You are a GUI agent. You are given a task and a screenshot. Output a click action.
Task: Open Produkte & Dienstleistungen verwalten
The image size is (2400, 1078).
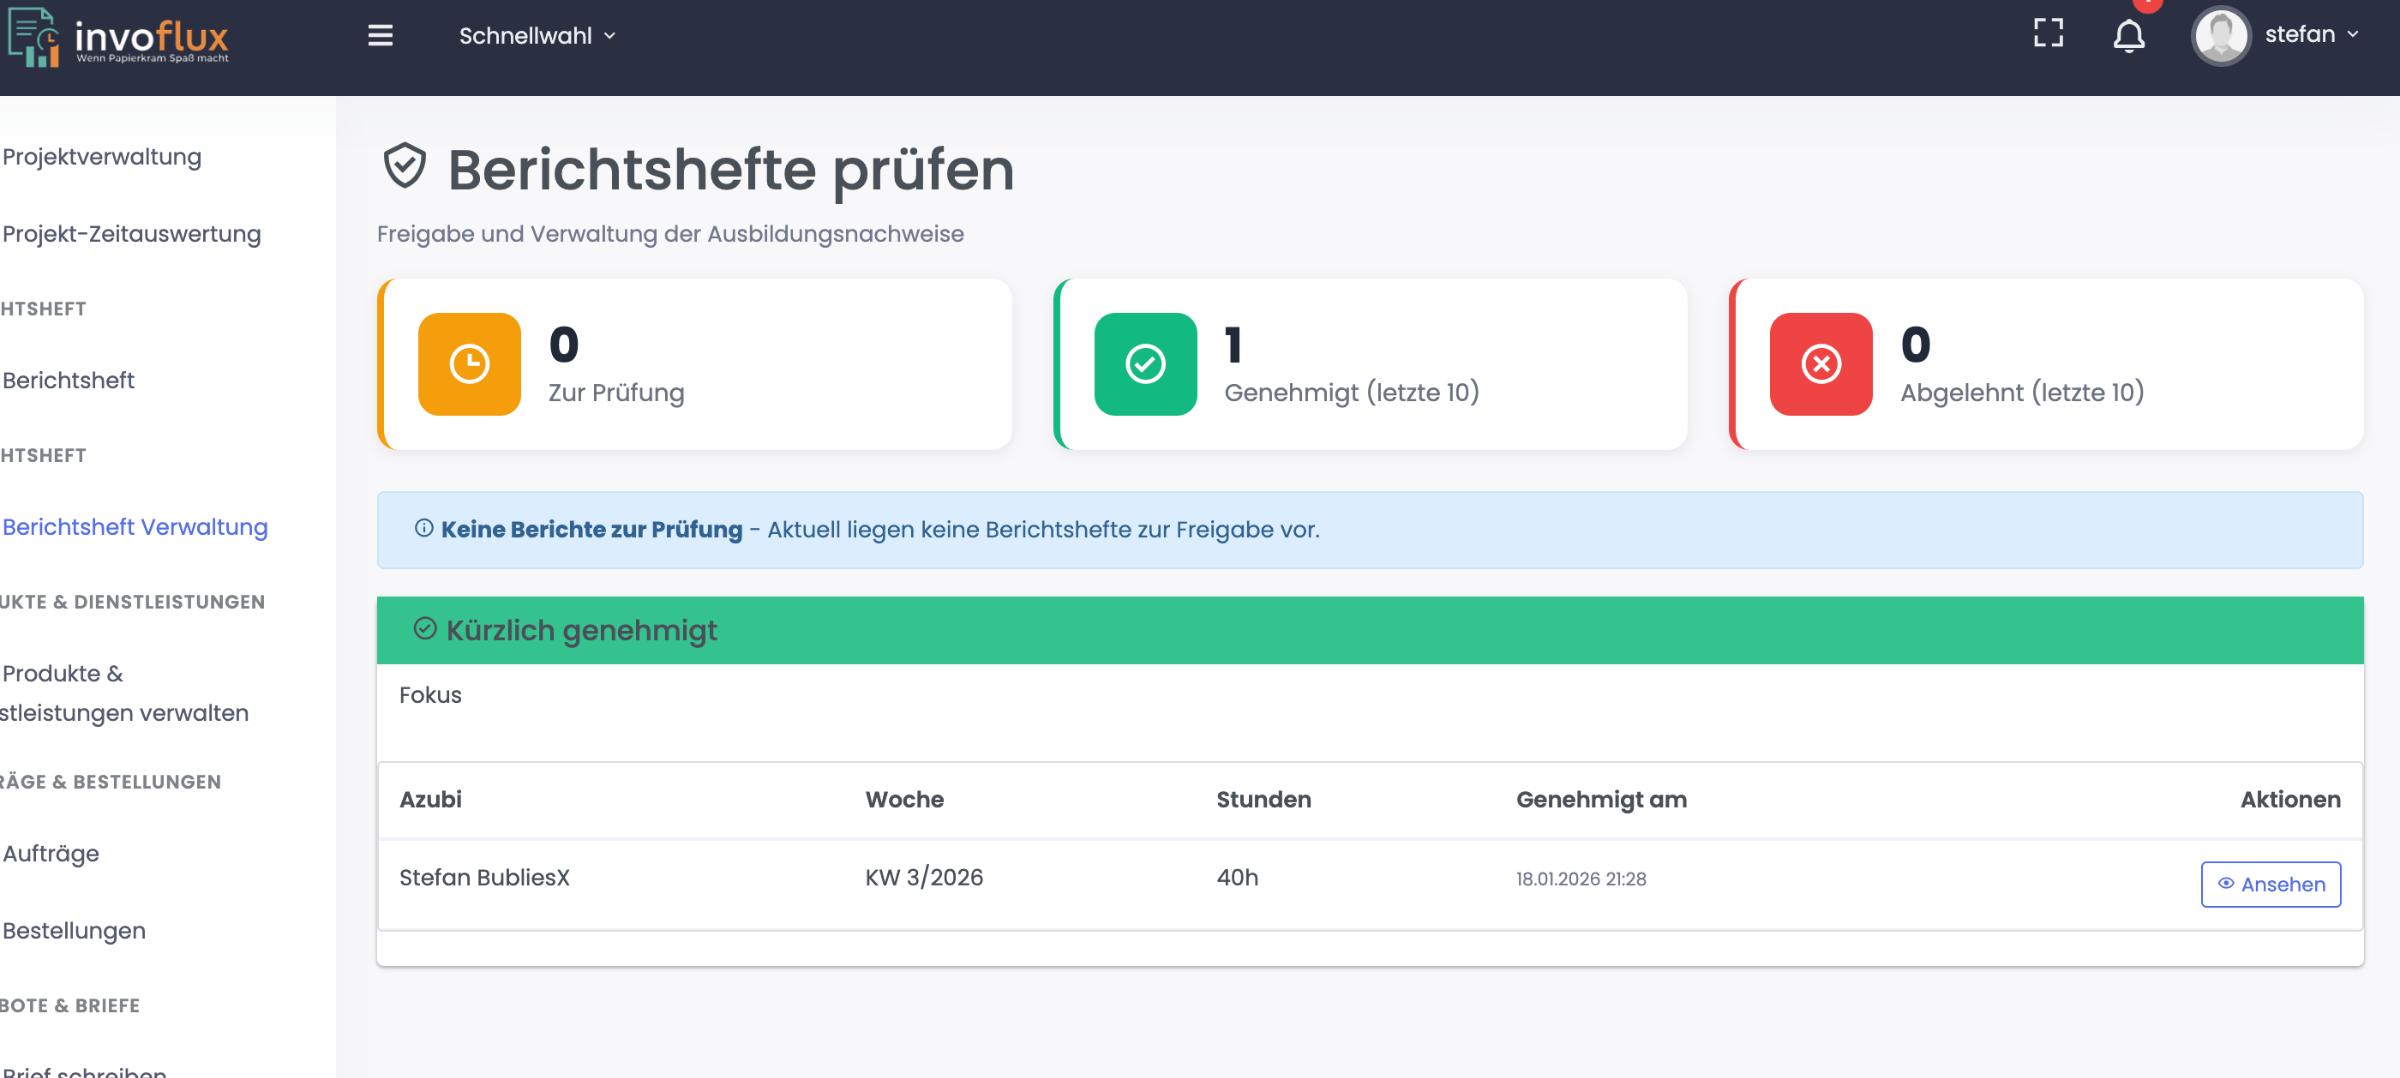tap(124, 693)
